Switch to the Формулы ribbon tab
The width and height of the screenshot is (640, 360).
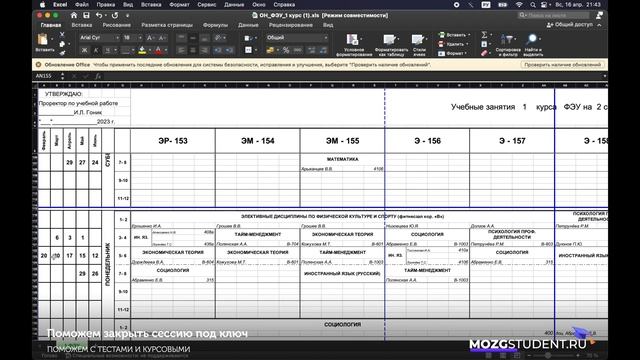coord(215,25)
